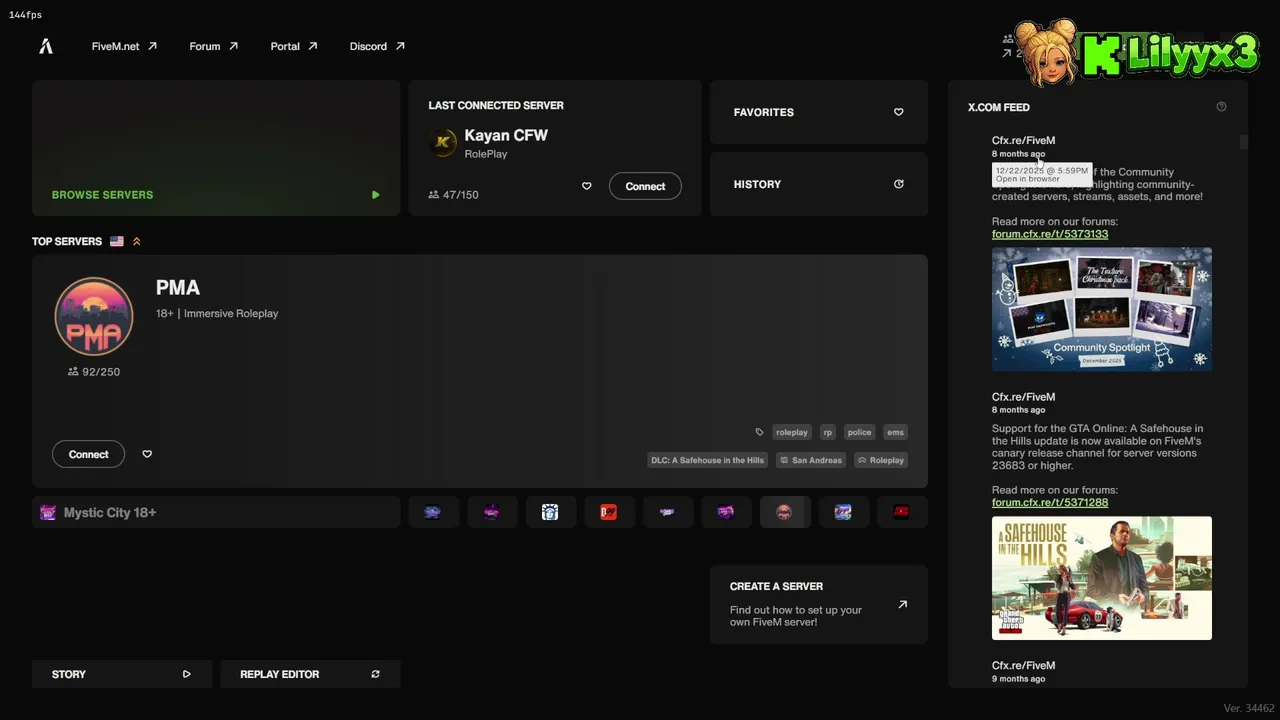Screen dimensions: 1280x720
Task: Select the Mystic City 18+ server row
Action: pyautogui.click(x=216, y=512)
